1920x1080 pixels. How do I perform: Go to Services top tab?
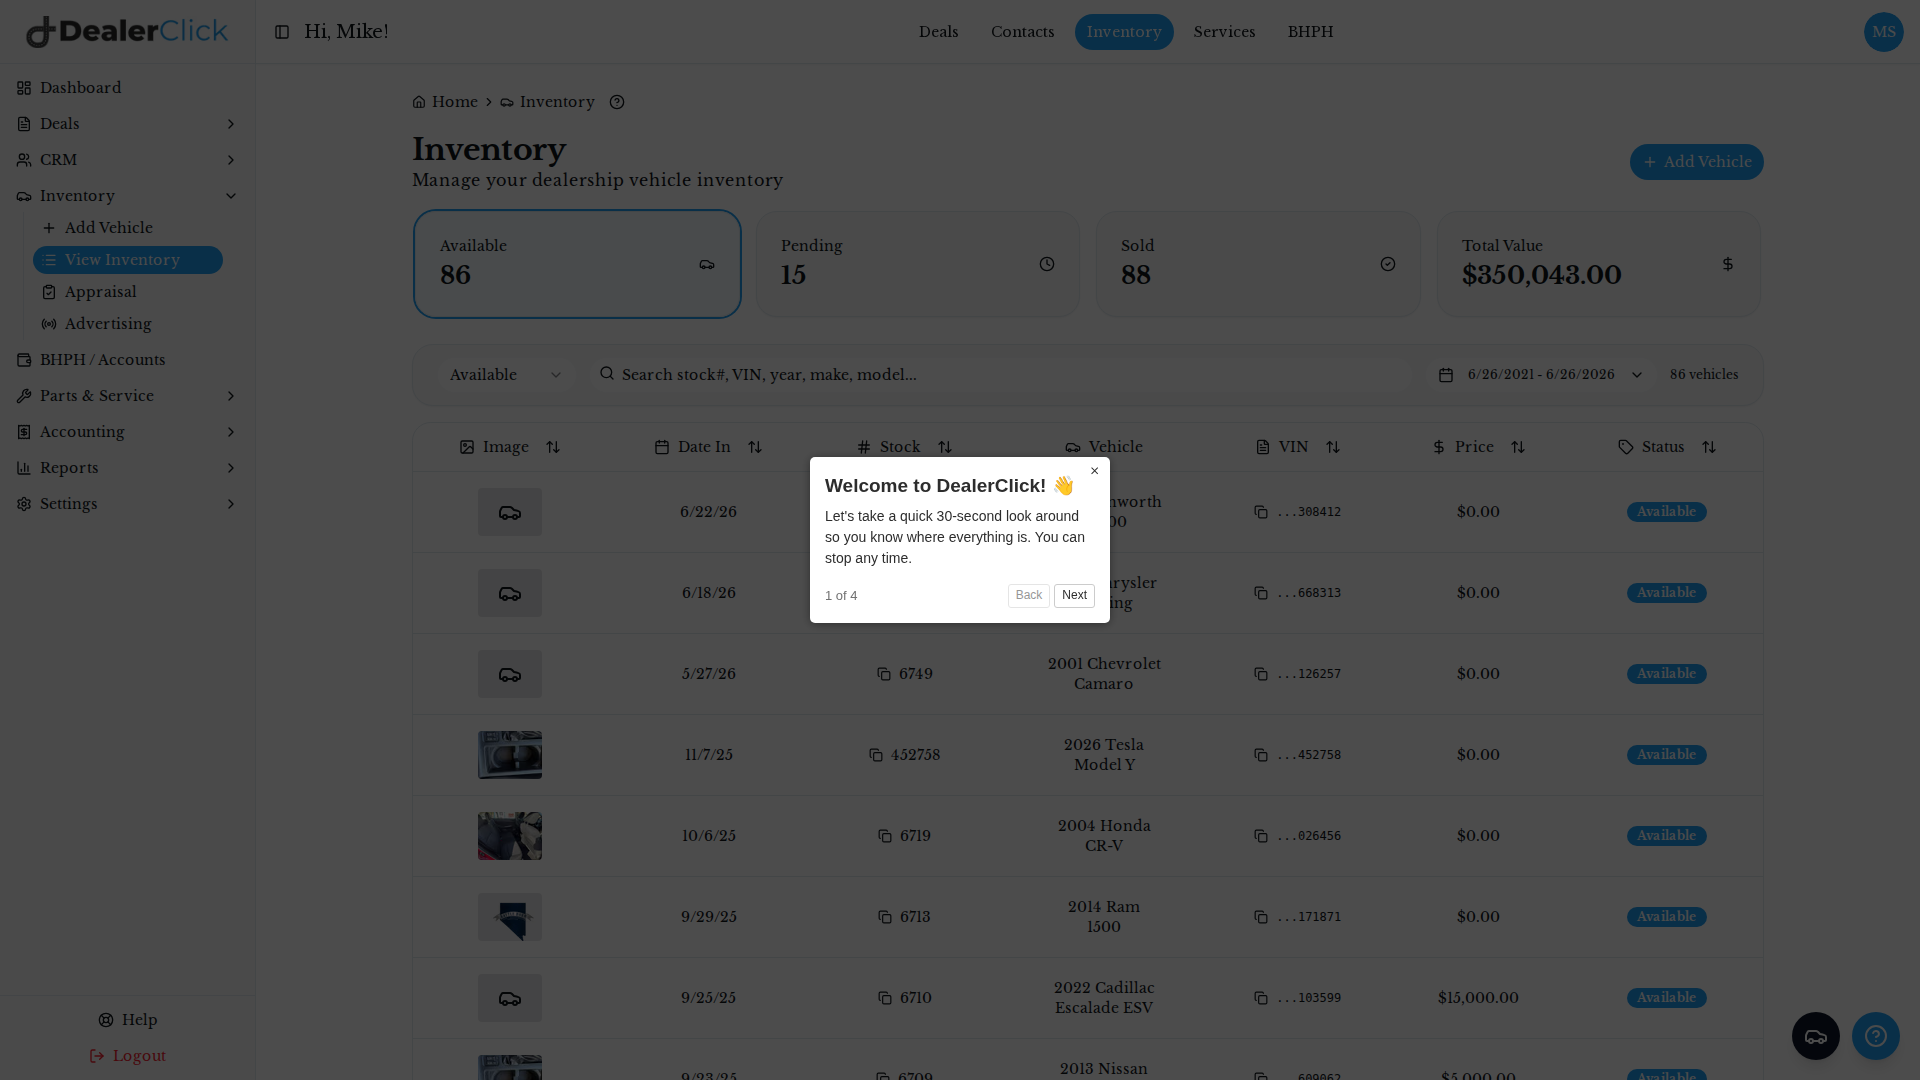pyautogui.click(x=1224, y=32)
